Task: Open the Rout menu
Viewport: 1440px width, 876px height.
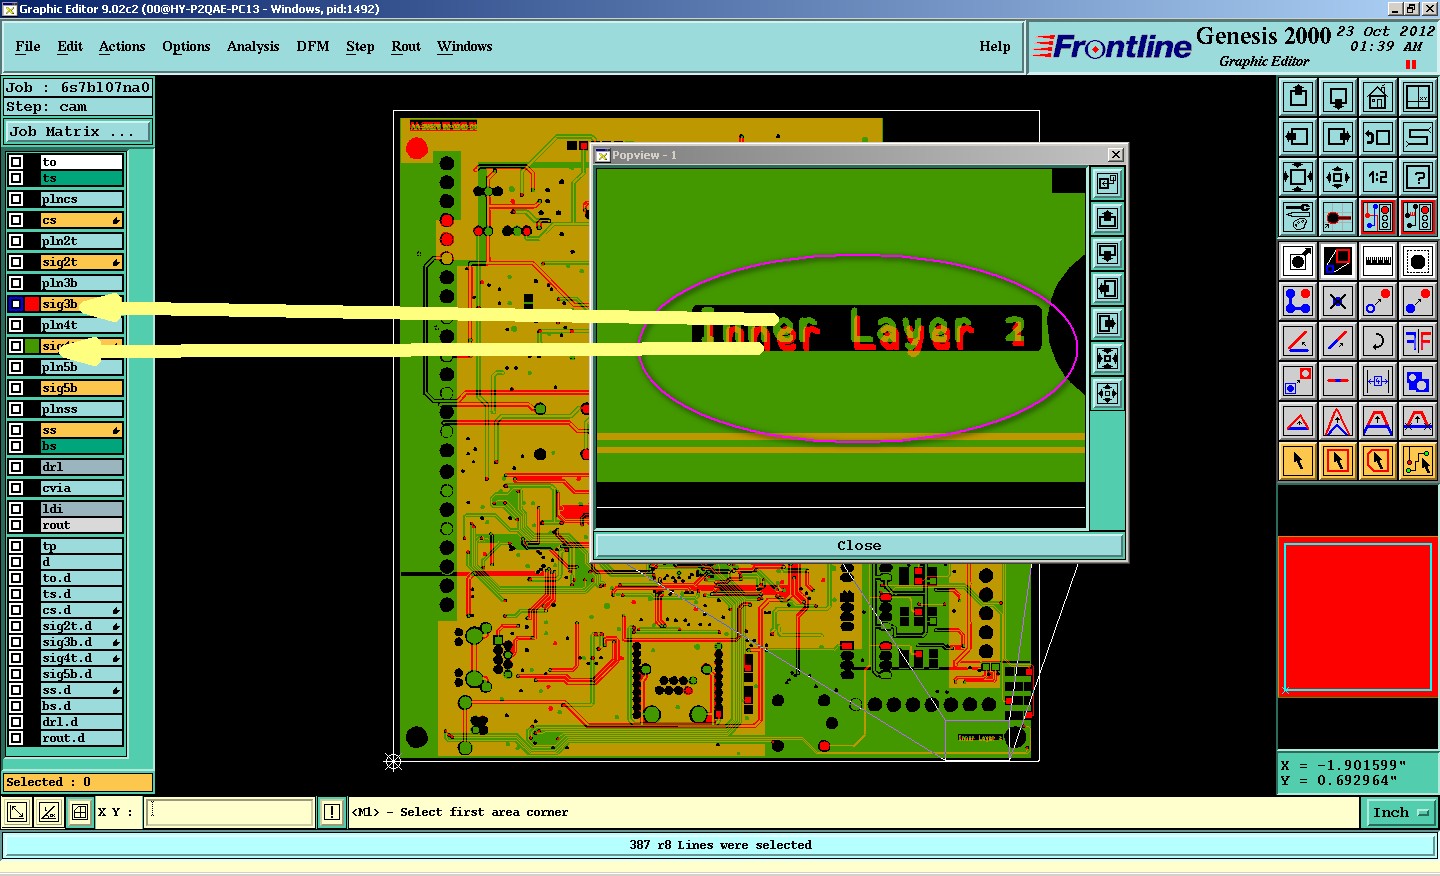Action: click(406, 46)
